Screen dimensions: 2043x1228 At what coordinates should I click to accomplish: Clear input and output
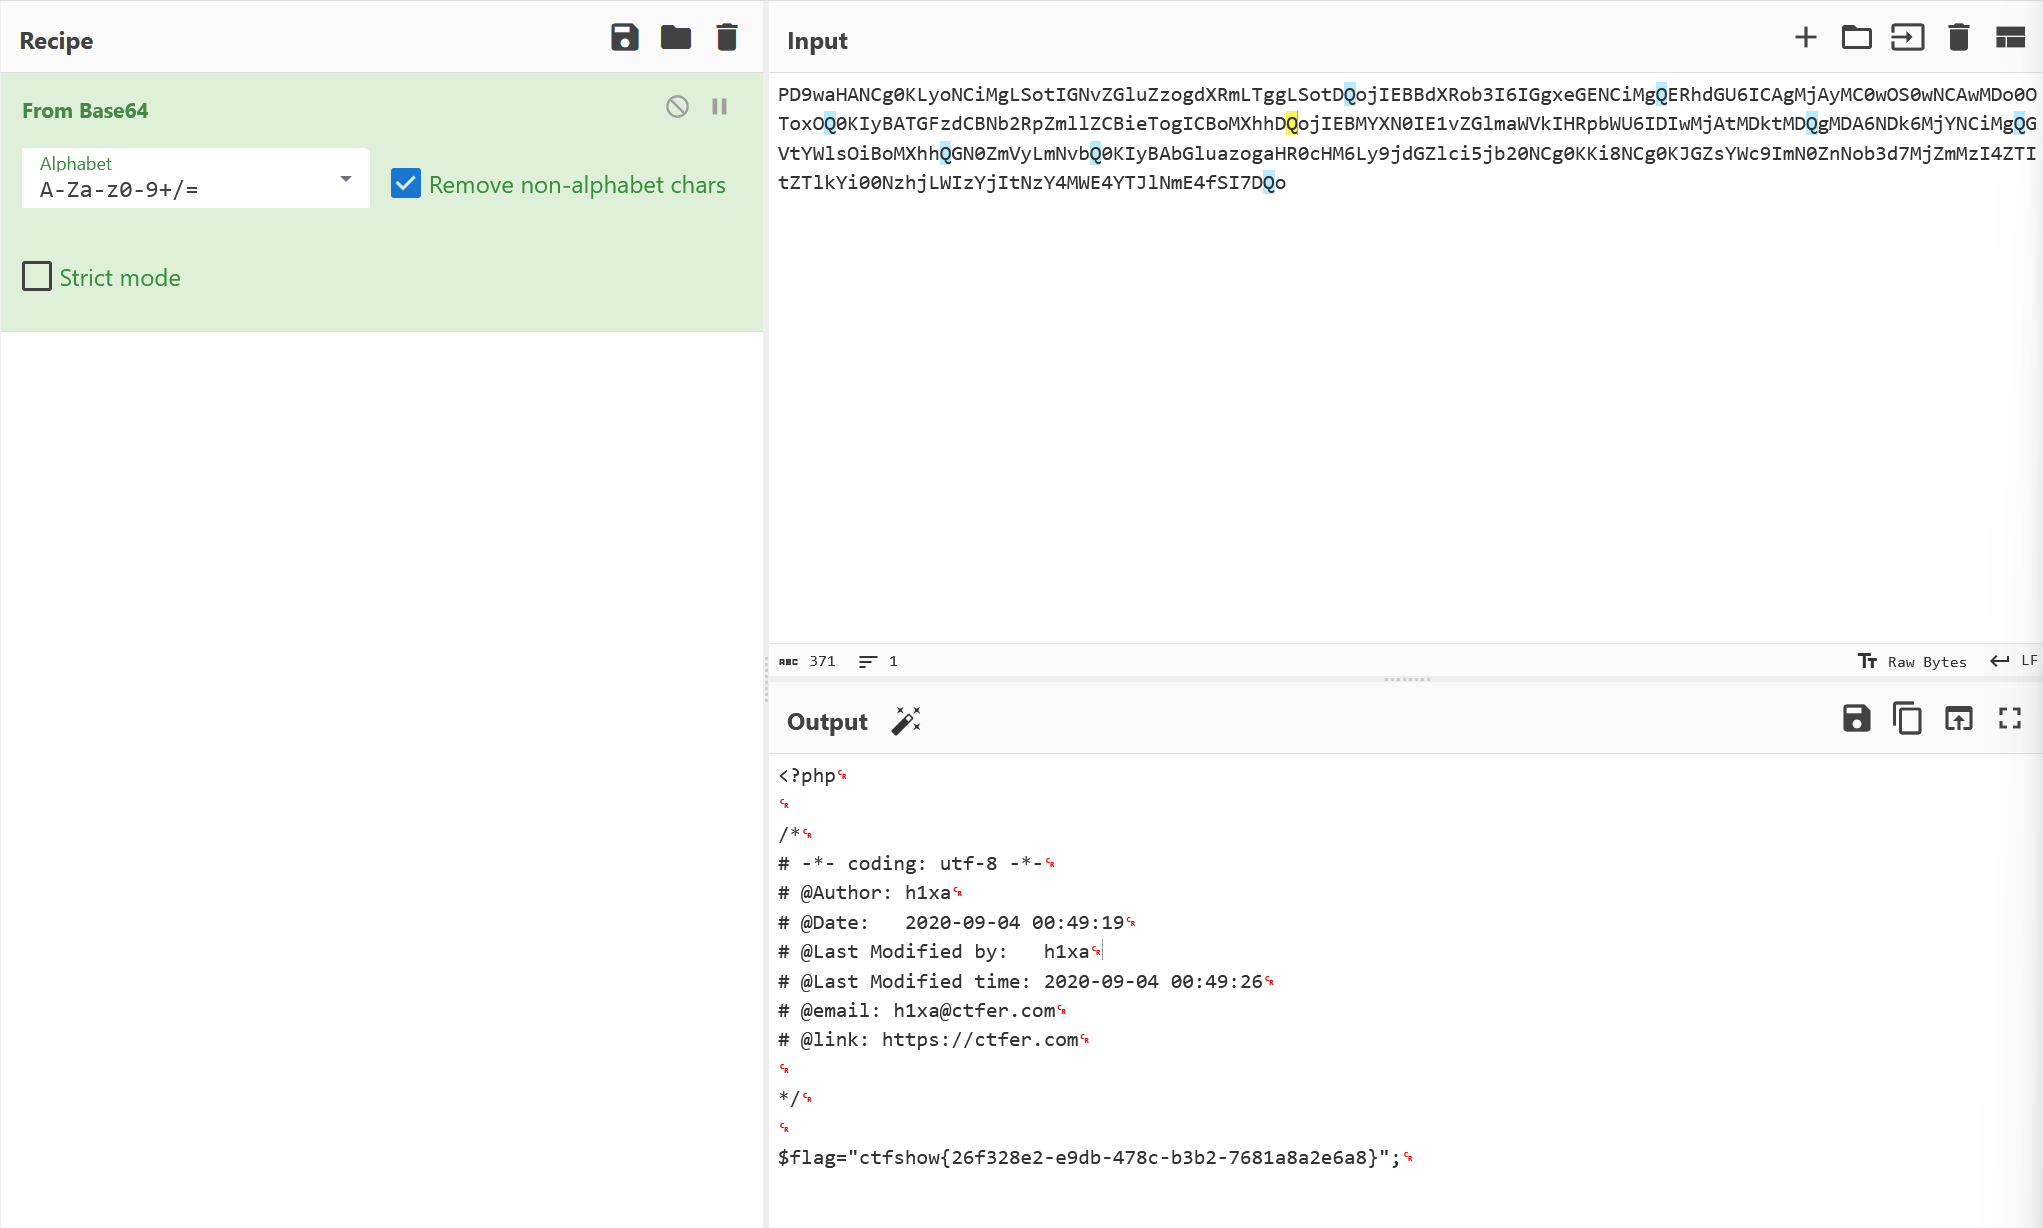click(1958, 38)
